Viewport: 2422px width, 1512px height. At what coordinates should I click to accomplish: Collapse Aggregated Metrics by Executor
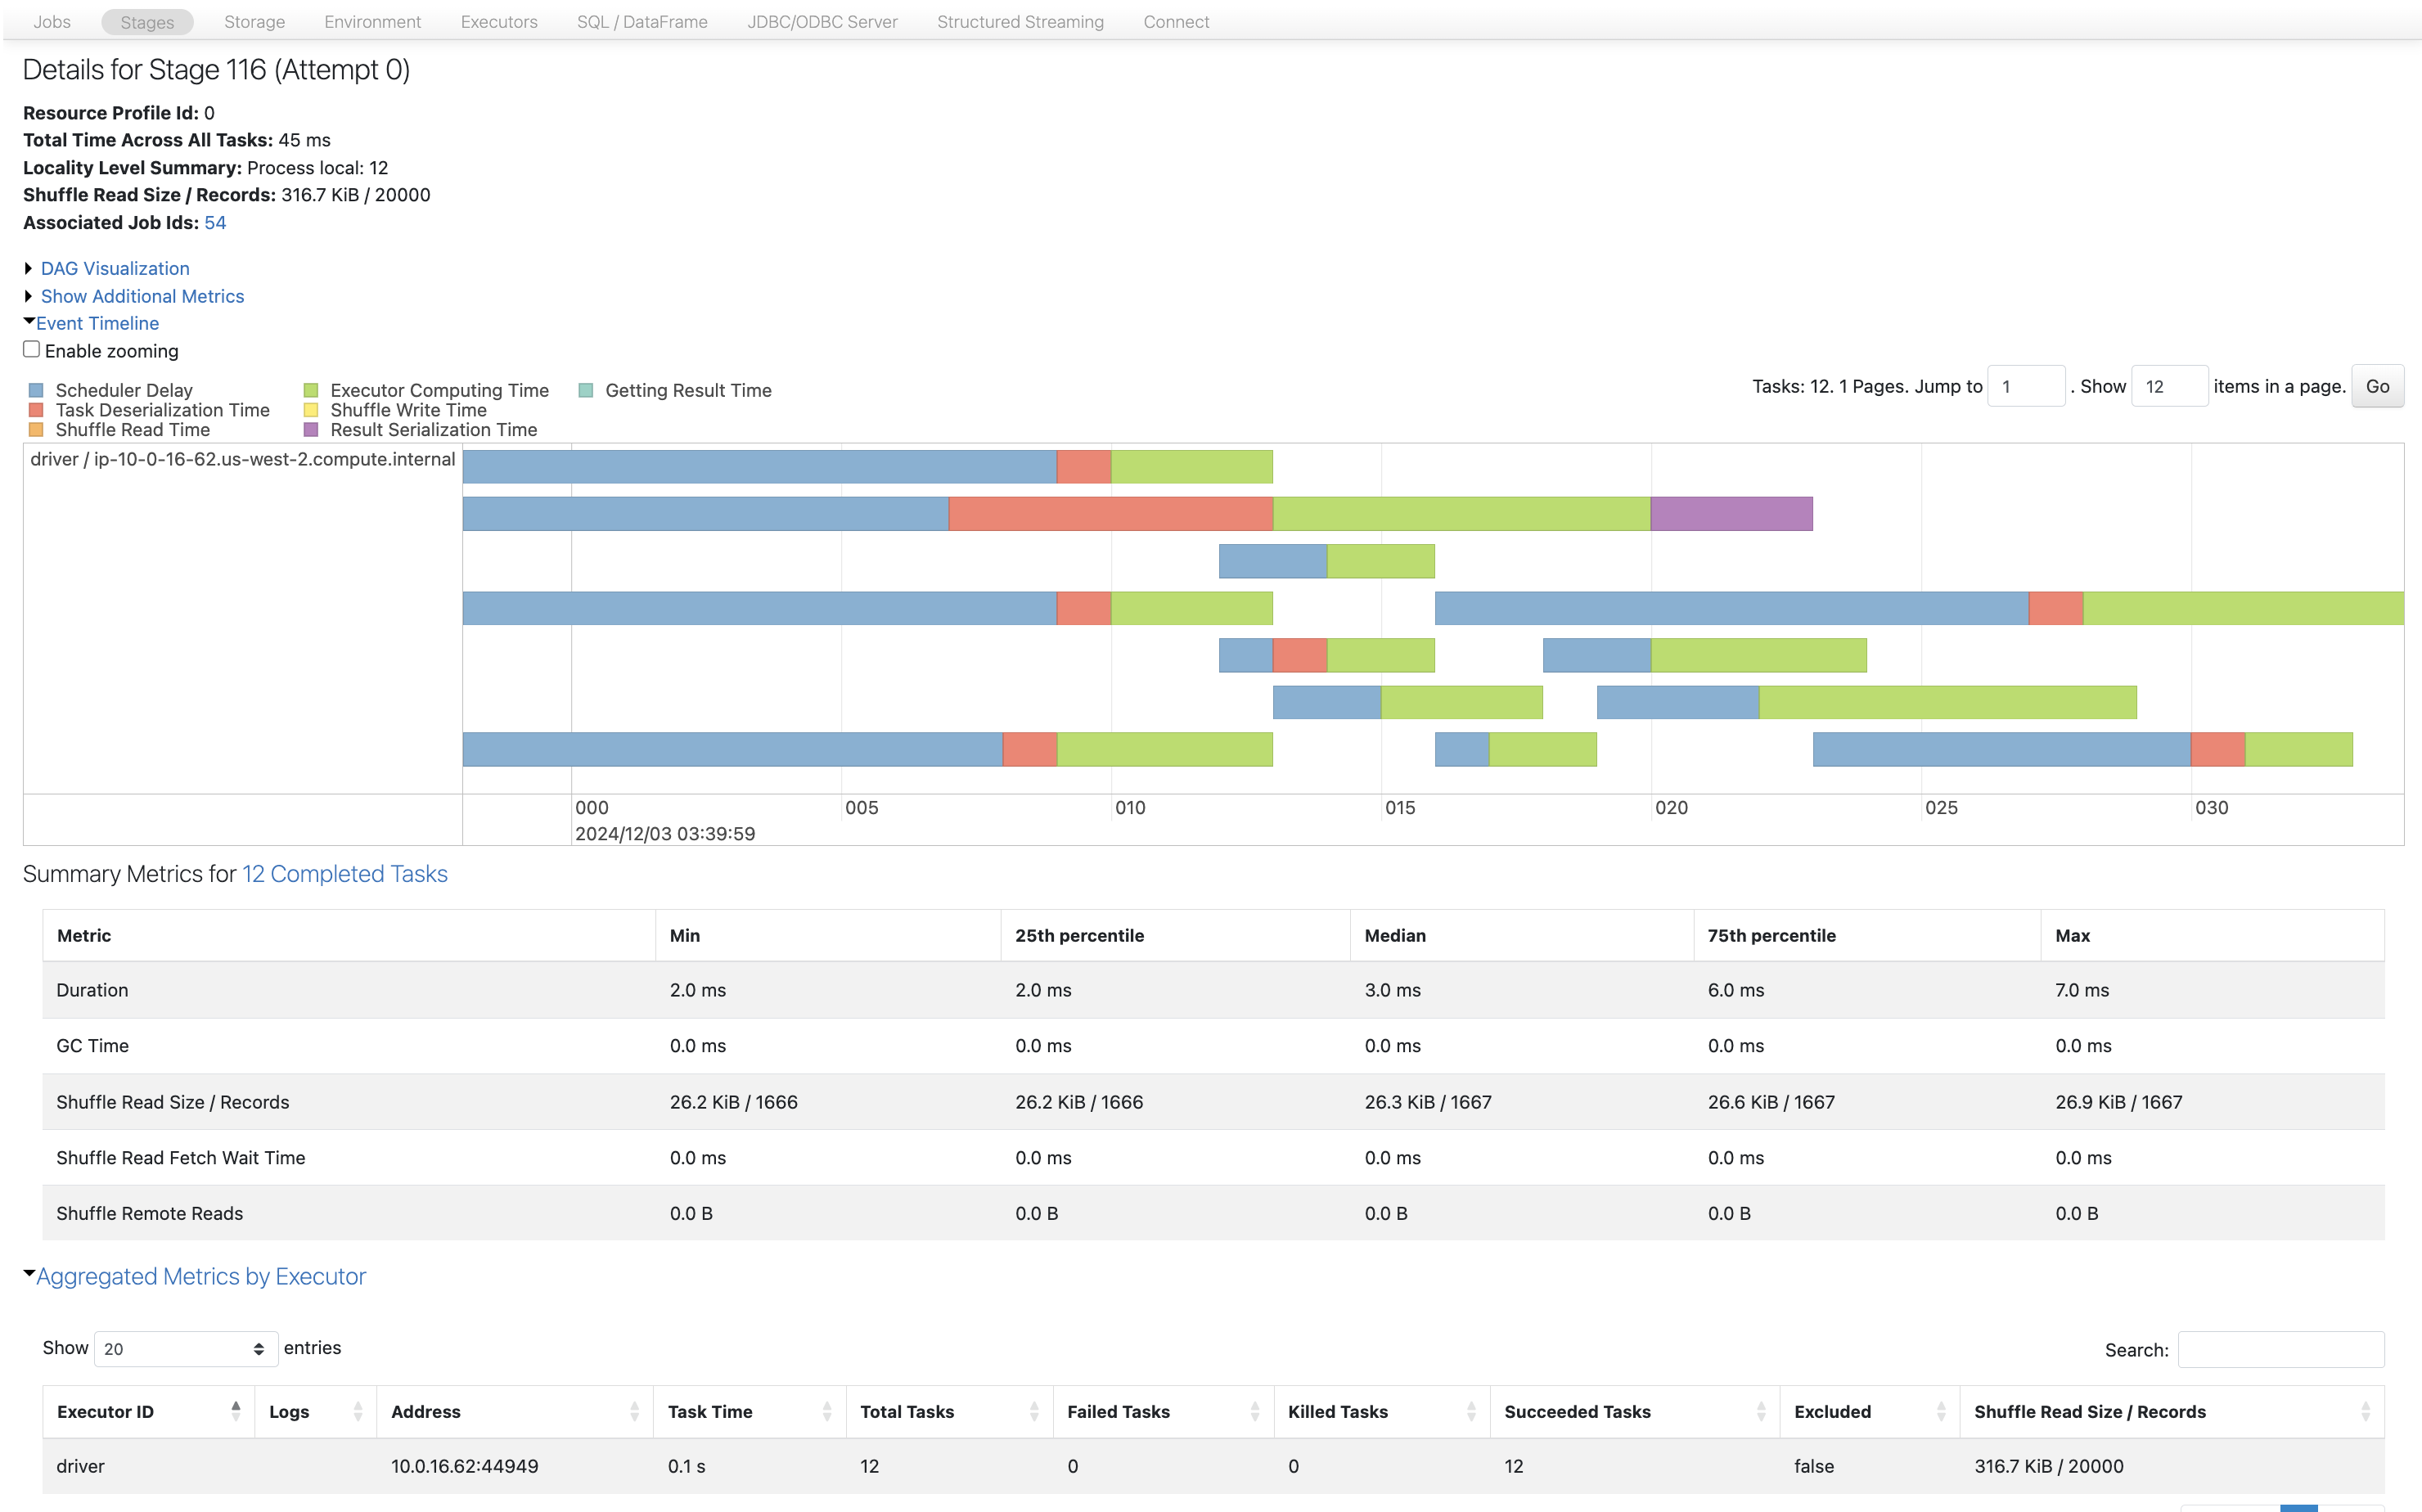[x=200, y=1276]
